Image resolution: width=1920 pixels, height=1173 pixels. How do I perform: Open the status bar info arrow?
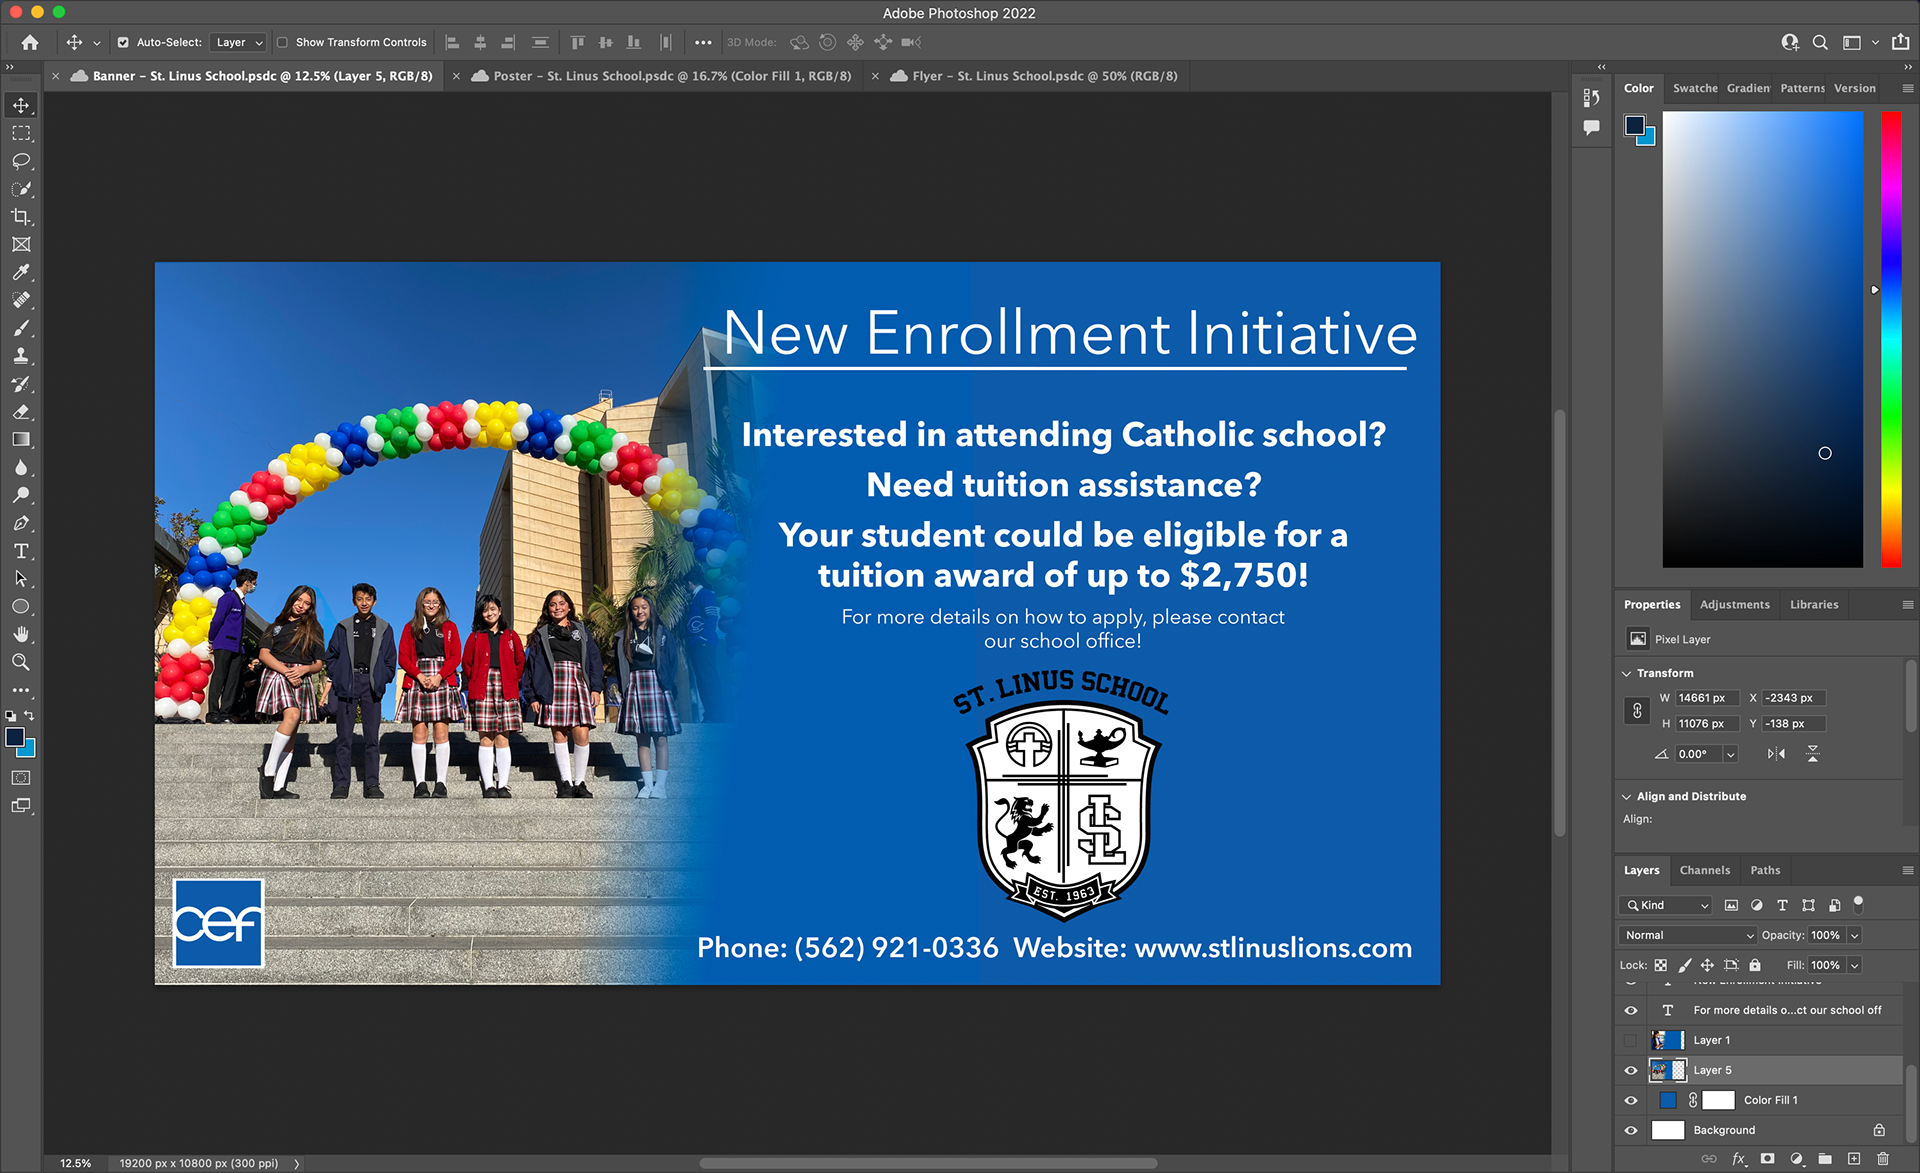tap(297, 1163)
